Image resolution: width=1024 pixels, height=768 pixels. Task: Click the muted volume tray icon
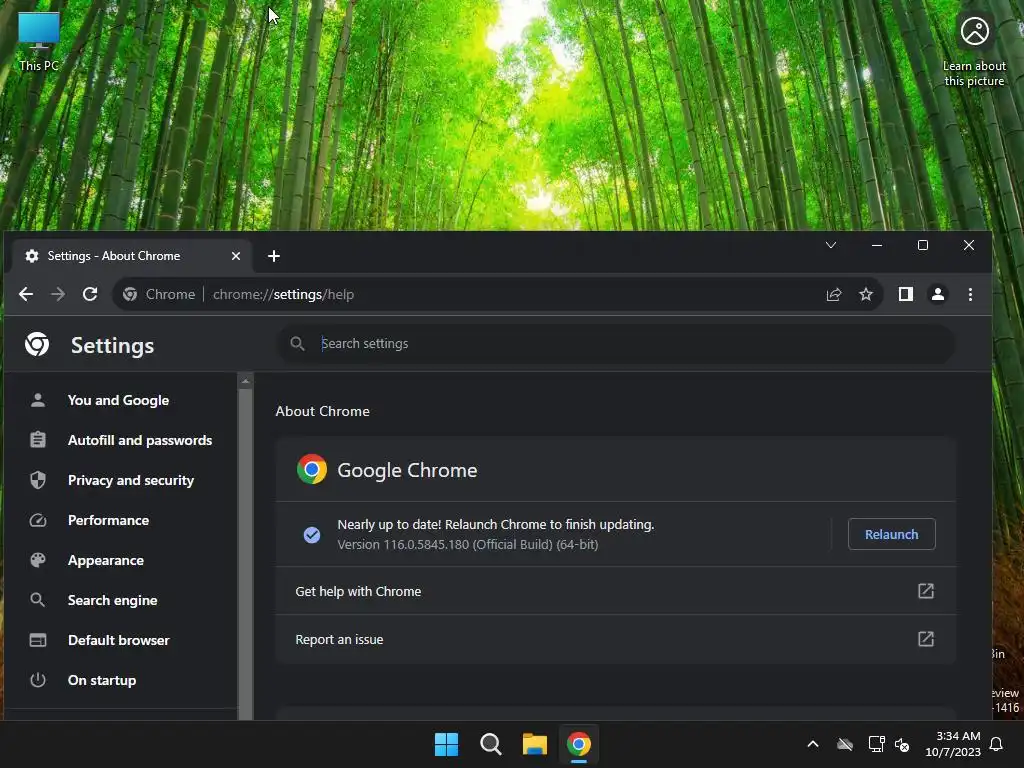pyautogui.click(x=903, y=744)
